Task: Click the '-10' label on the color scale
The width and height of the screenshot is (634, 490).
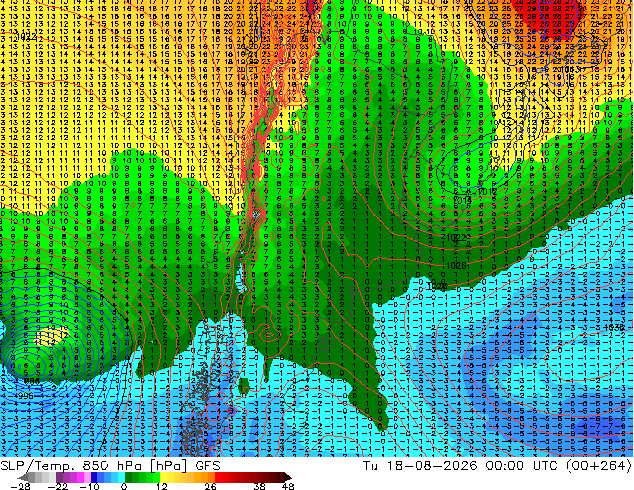Action: tap(89, 486)
